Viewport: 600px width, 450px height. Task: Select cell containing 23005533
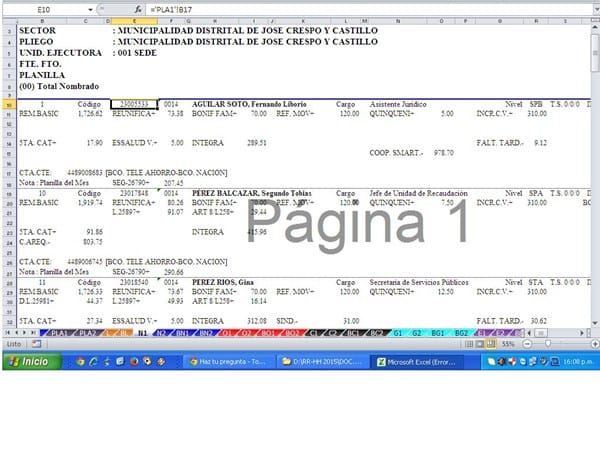(x=134, y=104)
